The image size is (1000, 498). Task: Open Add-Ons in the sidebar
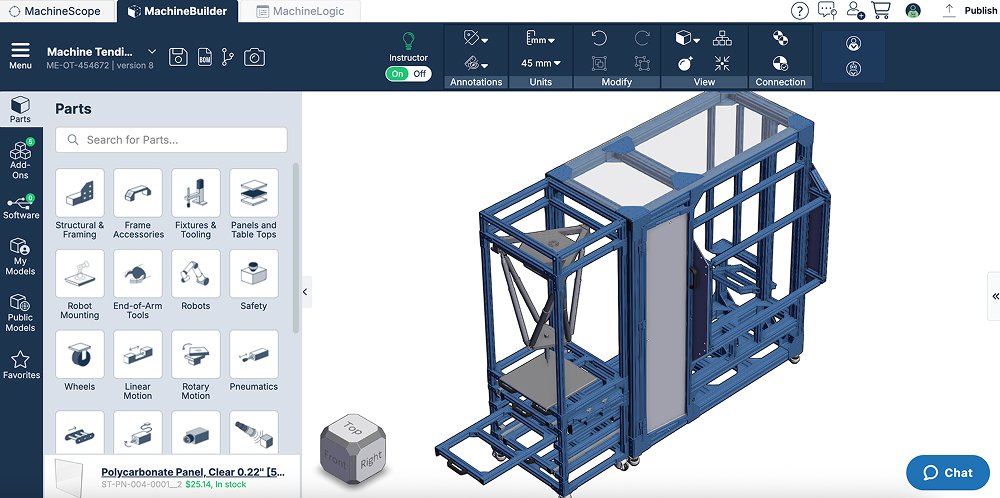(20, 159)
